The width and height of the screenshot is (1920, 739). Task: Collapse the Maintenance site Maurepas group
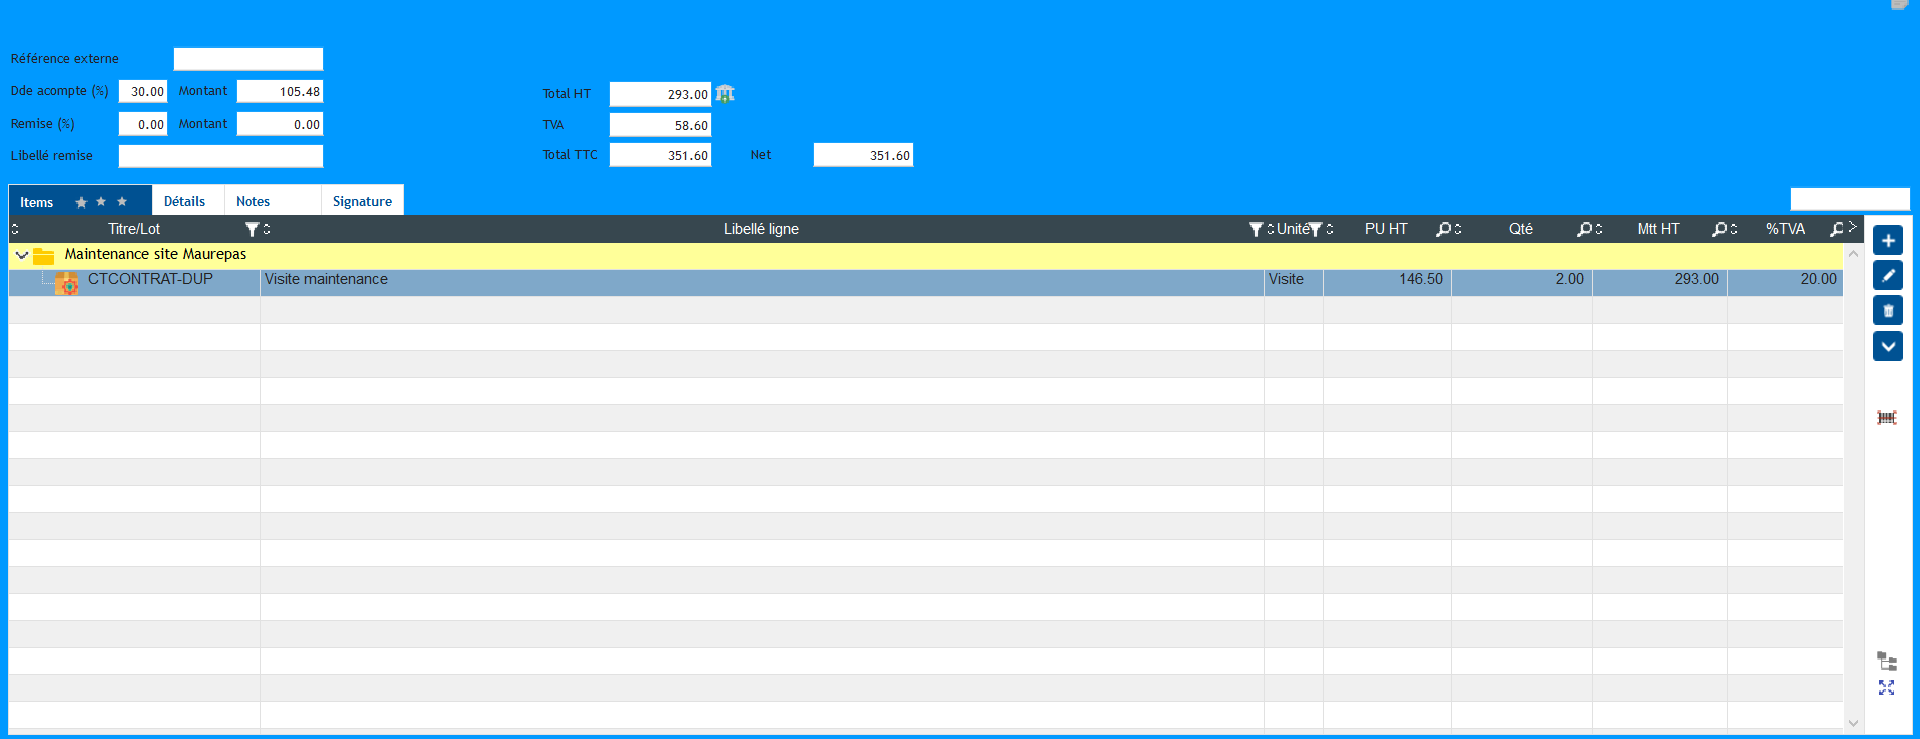click(x=22, y=255)
